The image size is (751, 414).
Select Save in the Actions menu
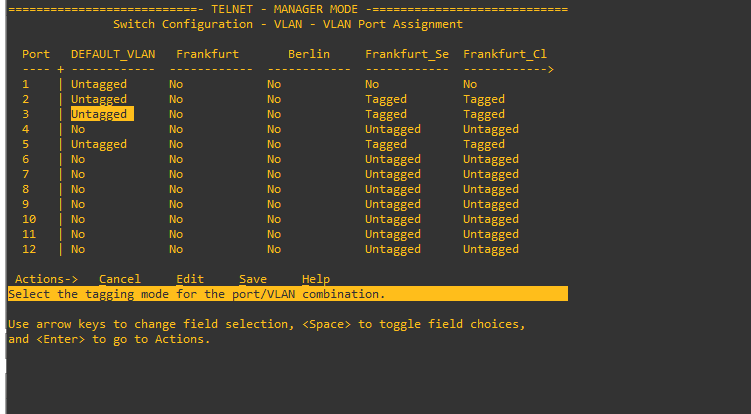252,279
